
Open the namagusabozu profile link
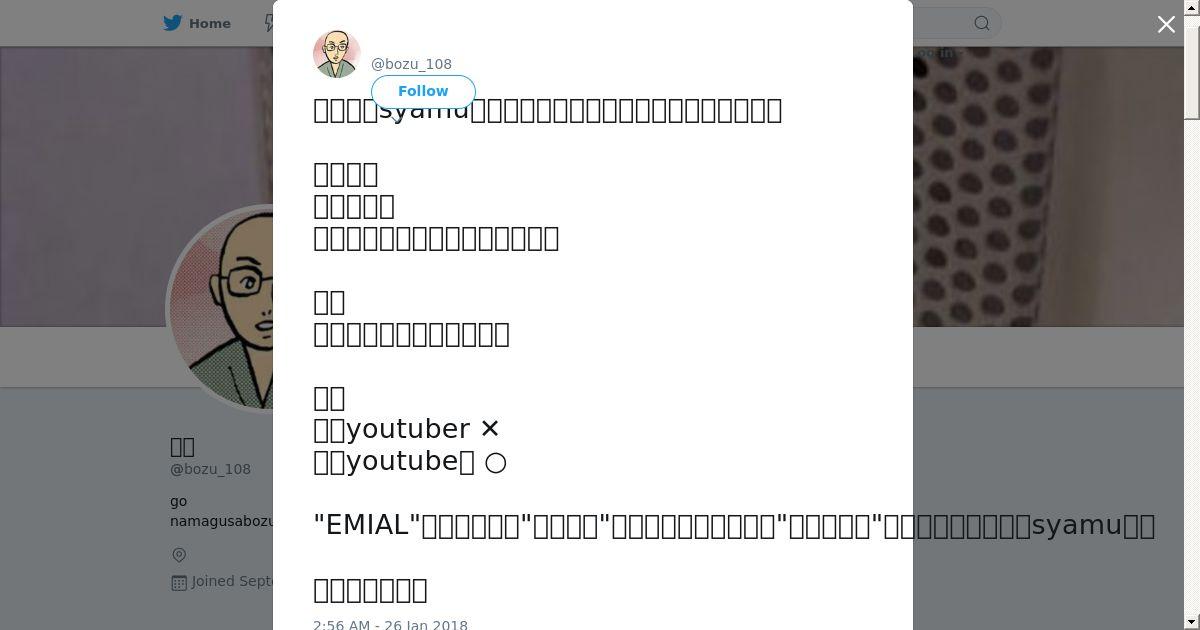[x=221, y=521]
